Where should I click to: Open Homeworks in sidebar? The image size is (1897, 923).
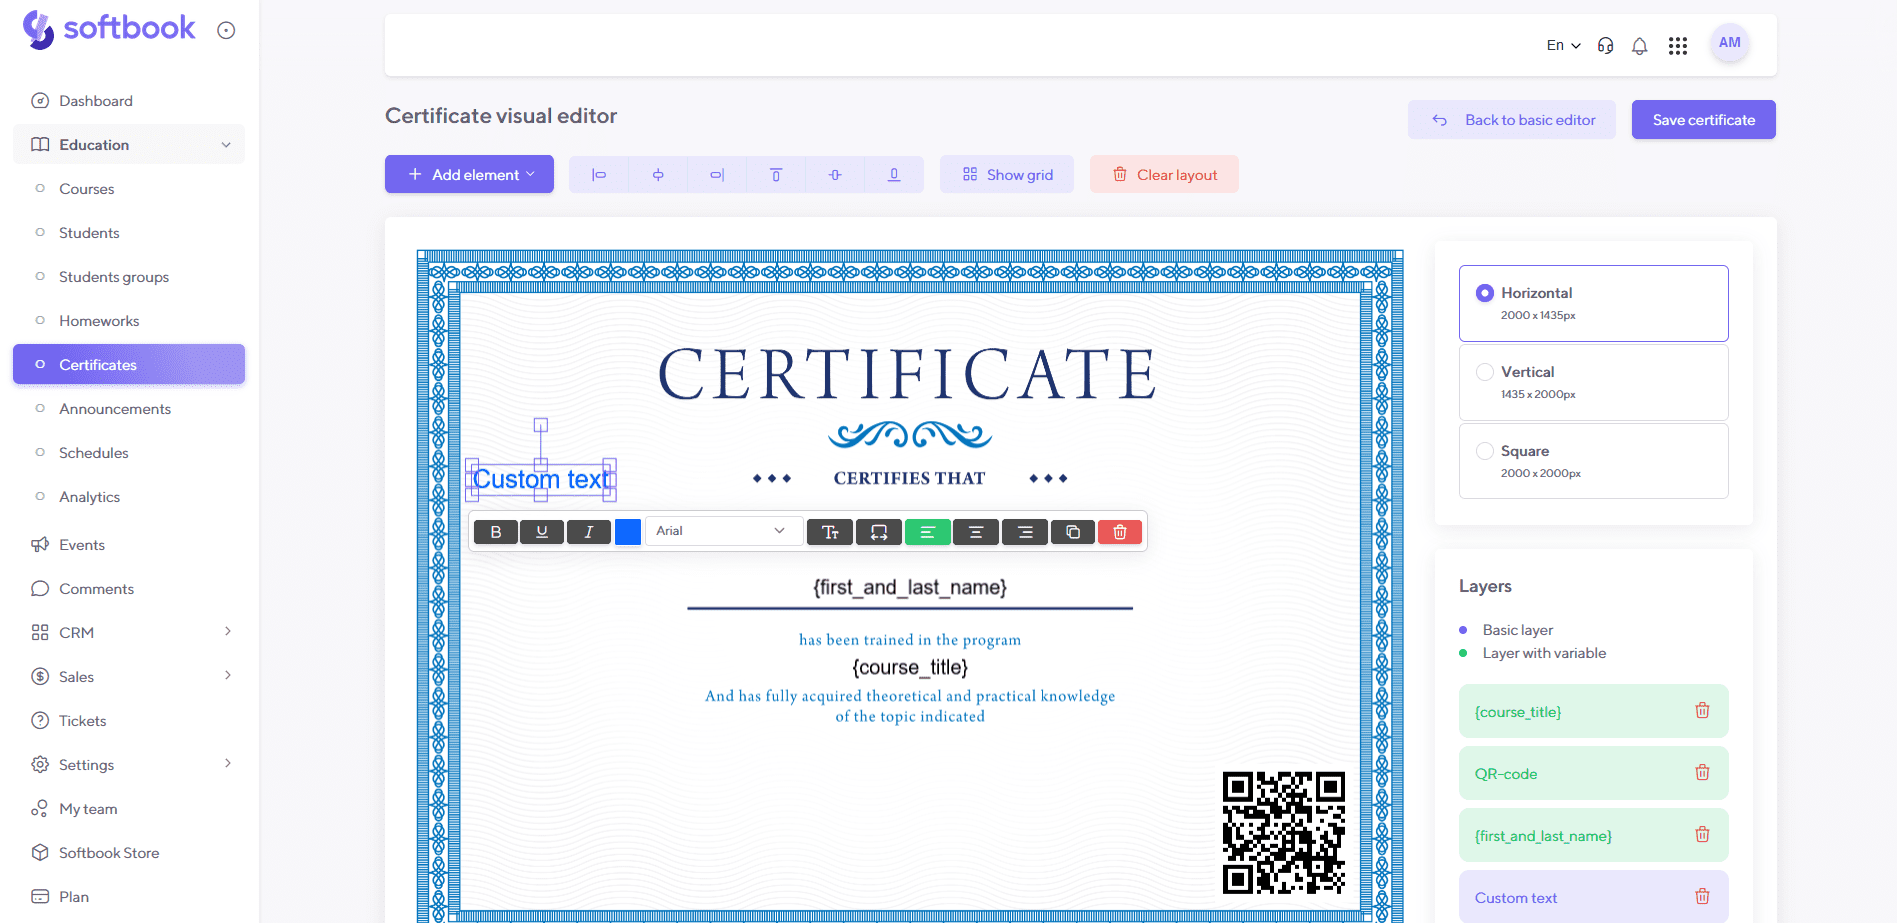coord(129,321)
